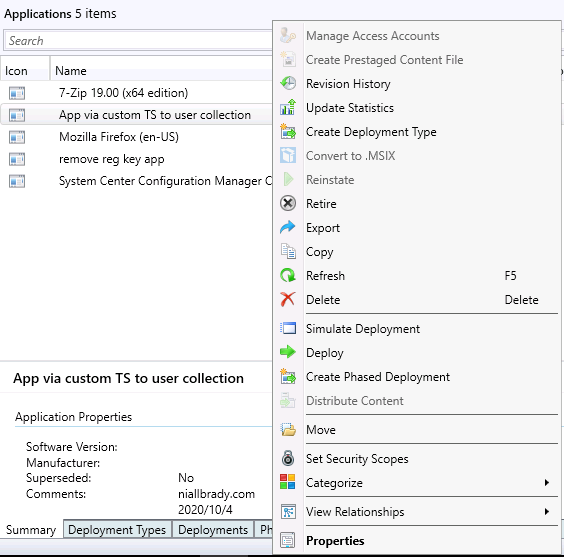
Task: Open the View Relationships menu entry
Action: point(416,511)
